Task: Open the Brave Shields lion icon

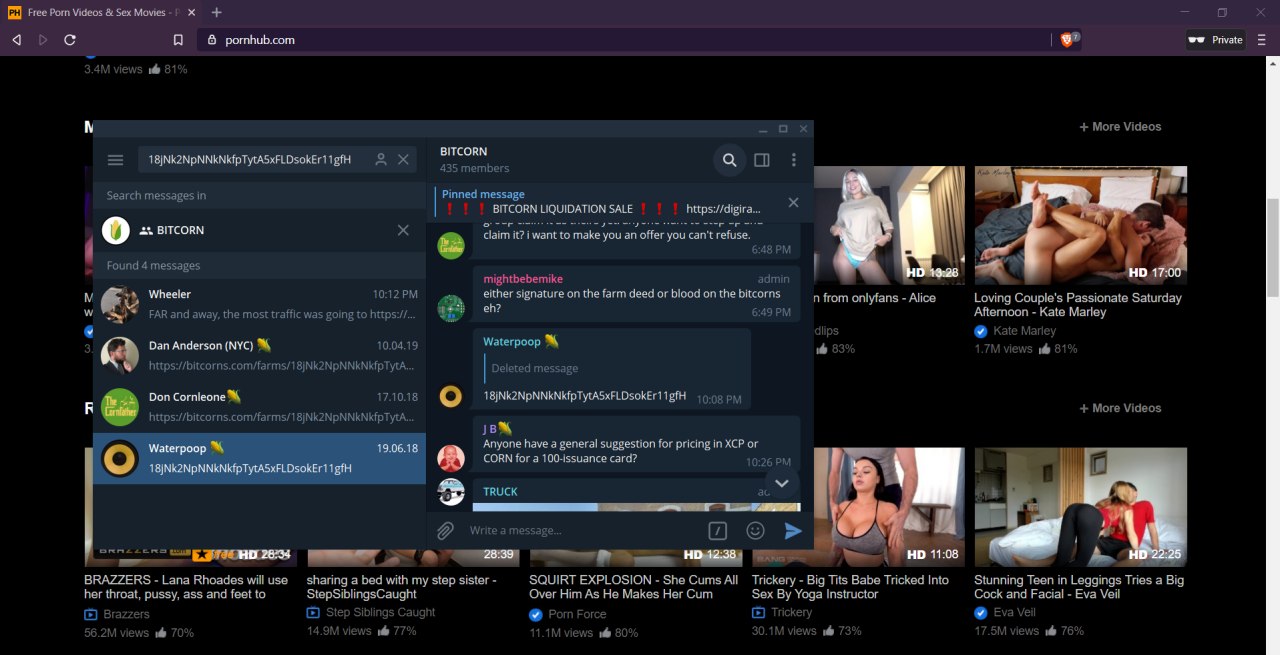Action: tap(1068, 40)
